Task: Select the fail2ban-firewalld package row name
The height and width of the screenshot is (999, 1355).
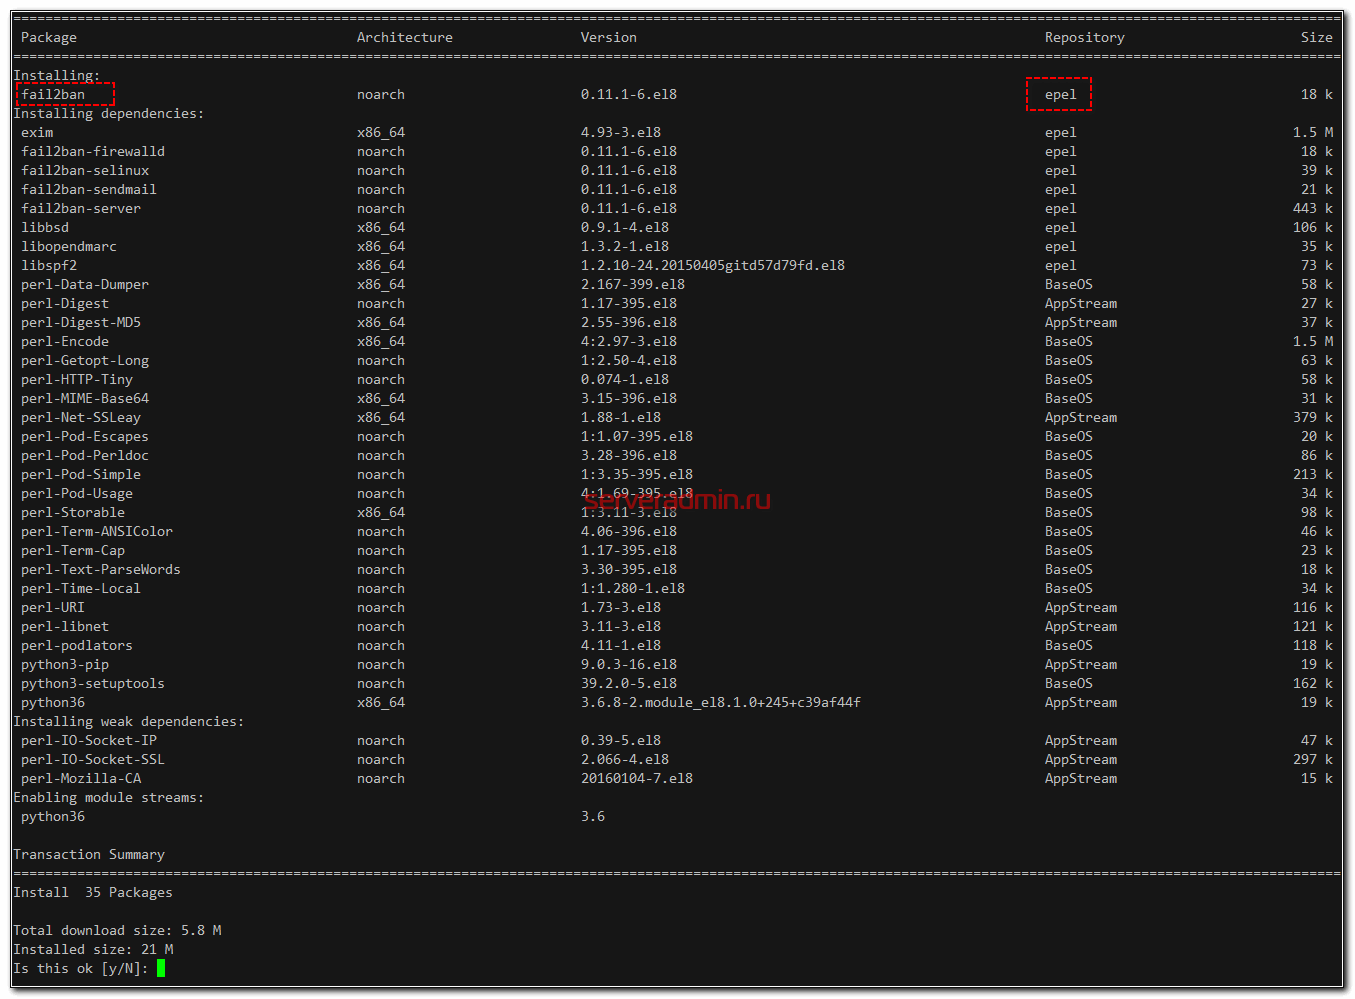Action: 93,151
